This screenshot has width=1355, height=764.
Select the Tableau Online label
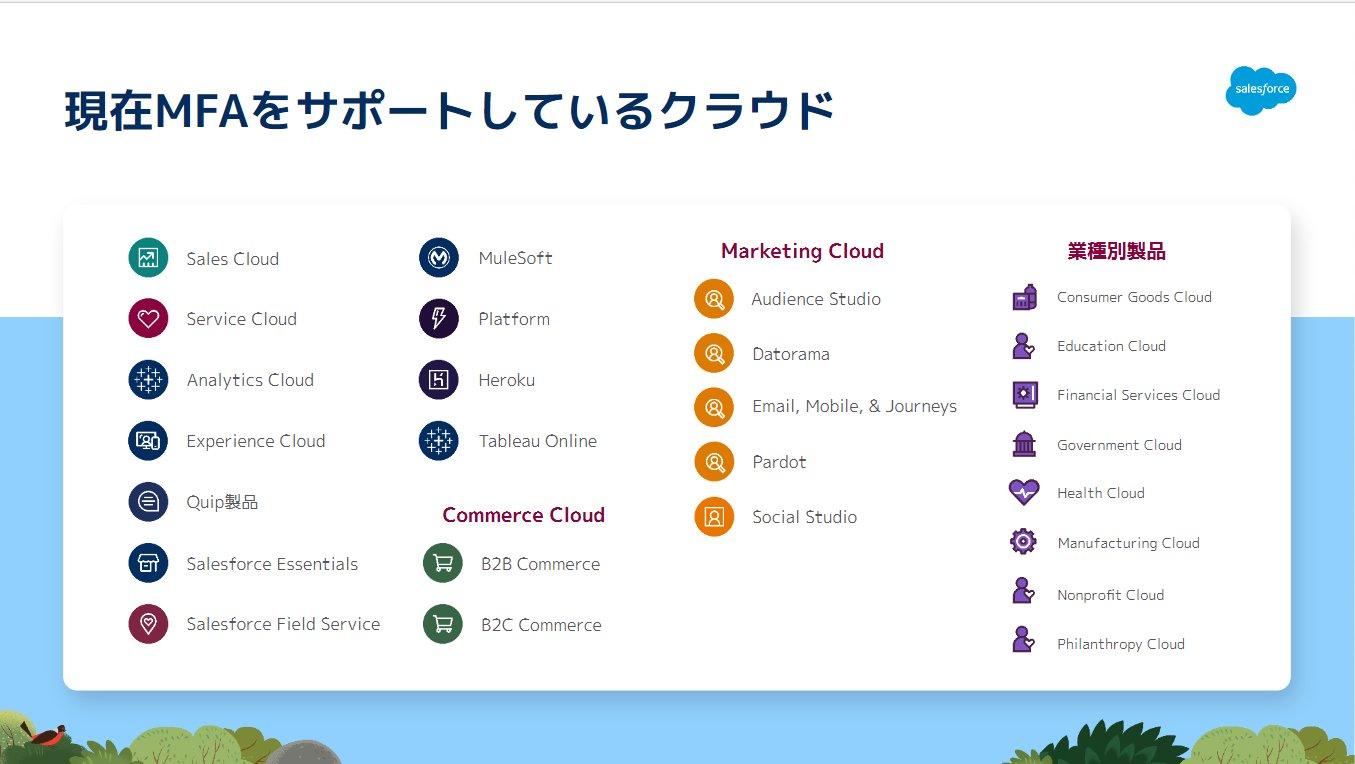pyautogui.click(x=538, y=441)
